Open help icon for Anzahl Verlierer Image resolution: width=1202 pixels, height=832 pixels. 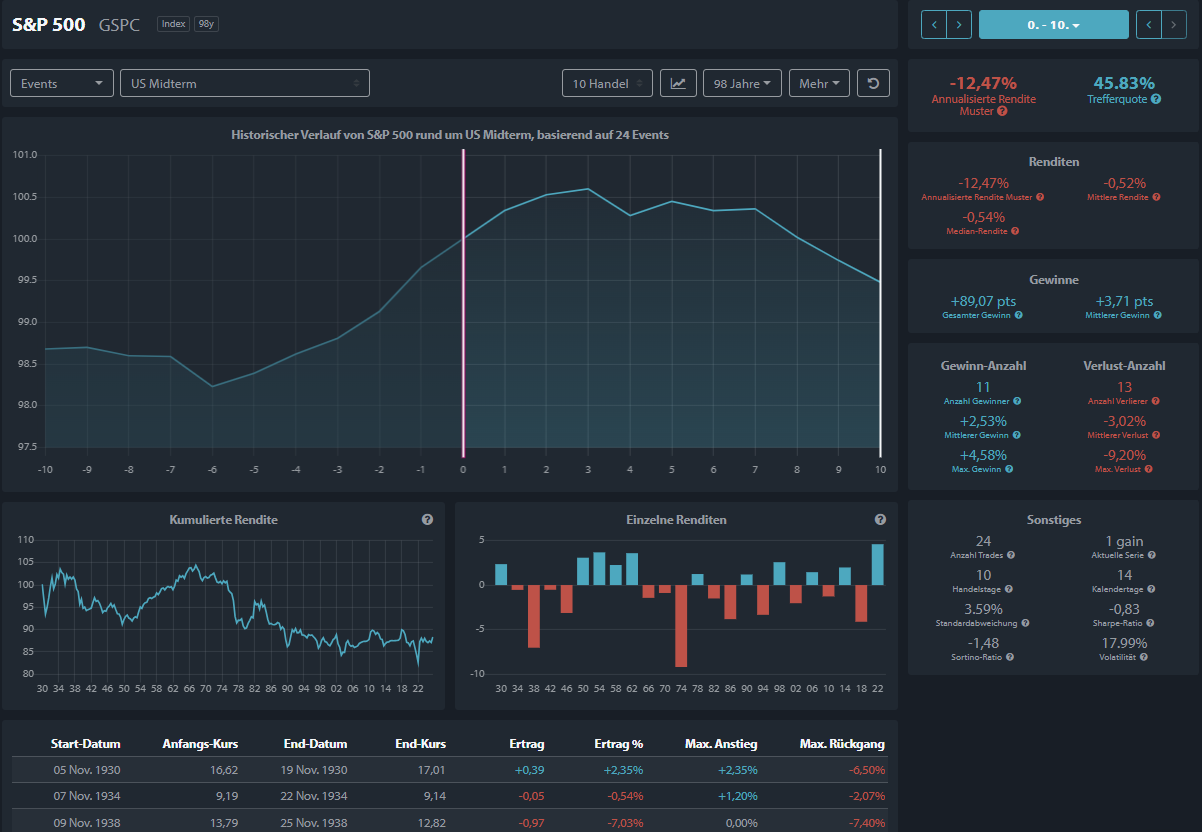point(1153,401)
